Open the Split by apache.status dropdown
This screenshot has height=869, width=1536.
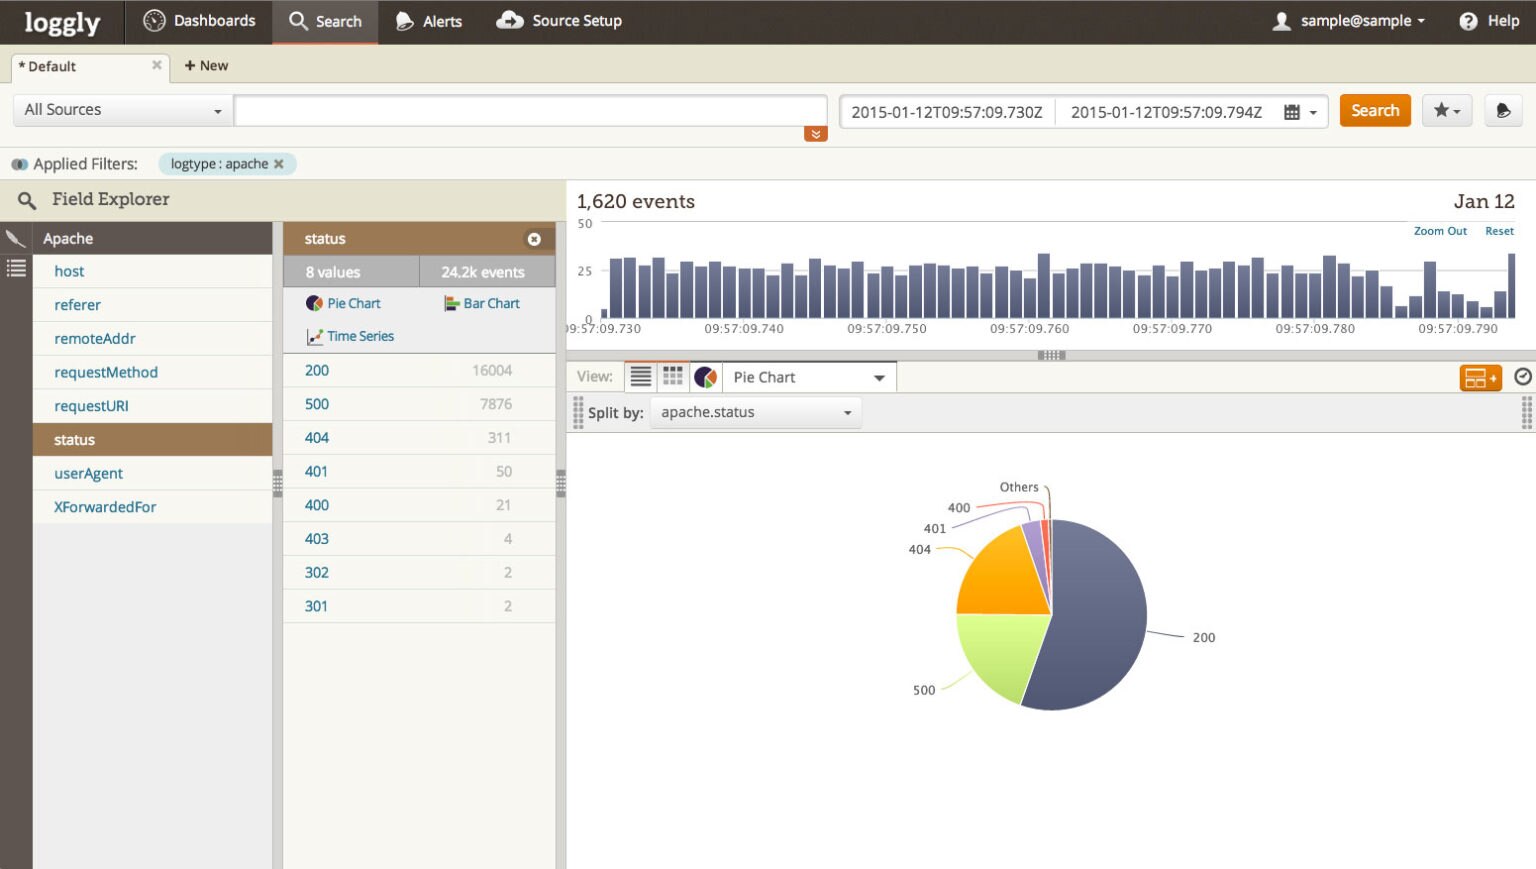(x=755, y=413)
